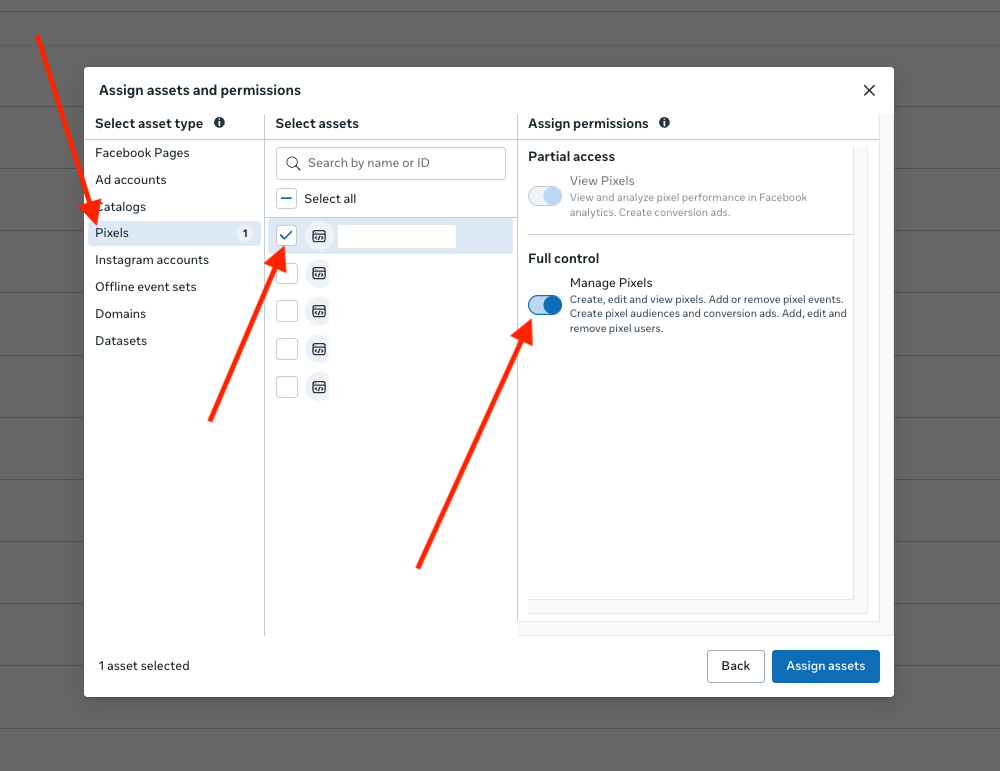
Task: Select Offline event sets category
Action: [146, 287]
